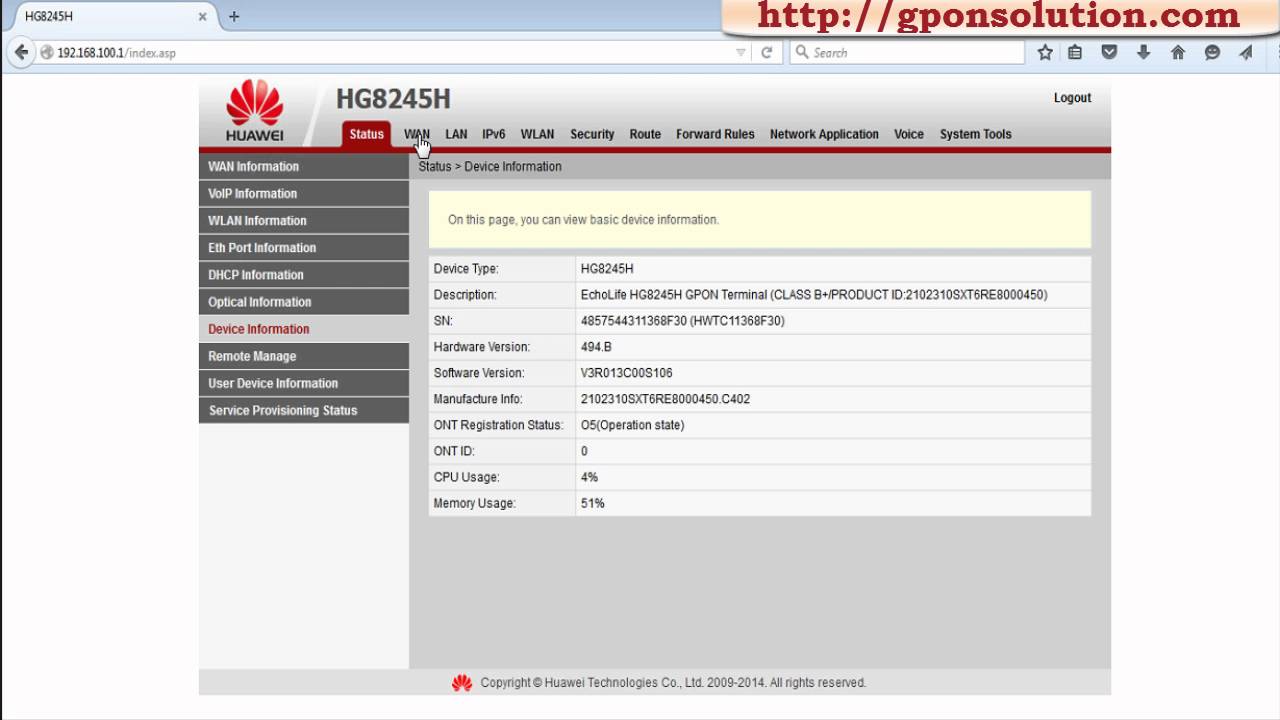This screenshot has height=720, width=1280.
Task: Open Service Provisioning Status in the sidebar
Action: [304, 410]
